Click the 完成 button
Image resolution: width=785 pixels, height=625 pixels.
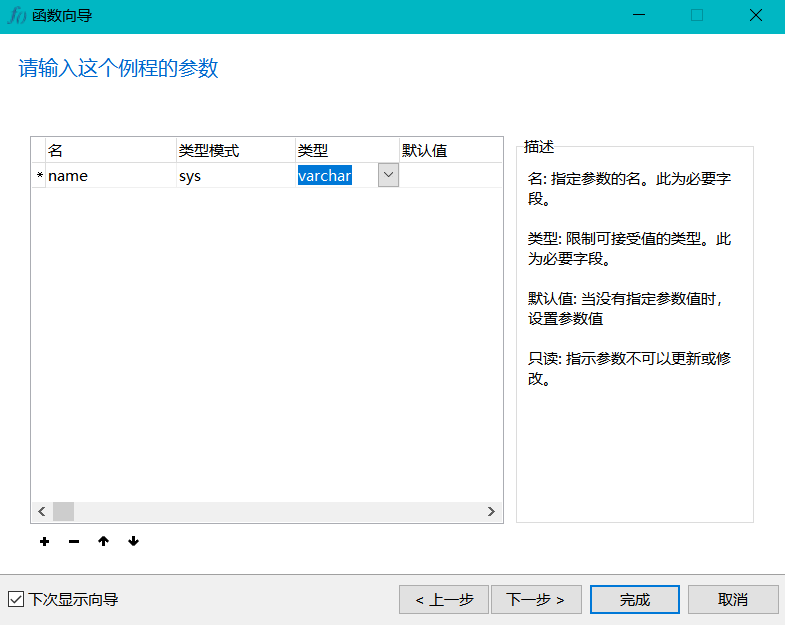point(635,599)
